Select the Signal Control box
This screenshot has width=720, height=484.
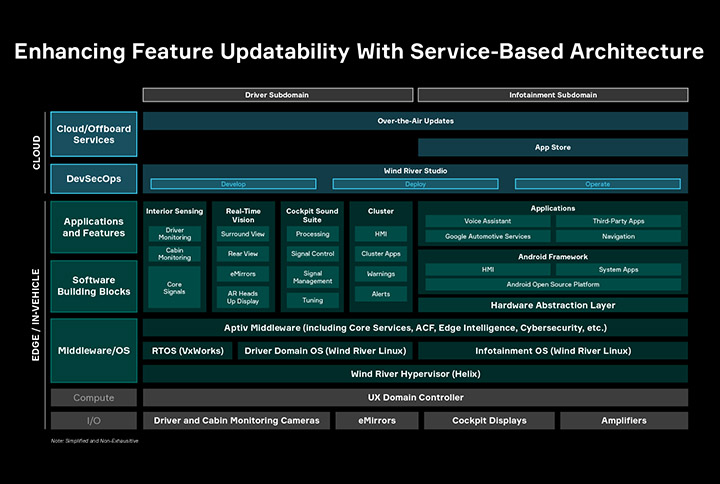pos(313,253)
